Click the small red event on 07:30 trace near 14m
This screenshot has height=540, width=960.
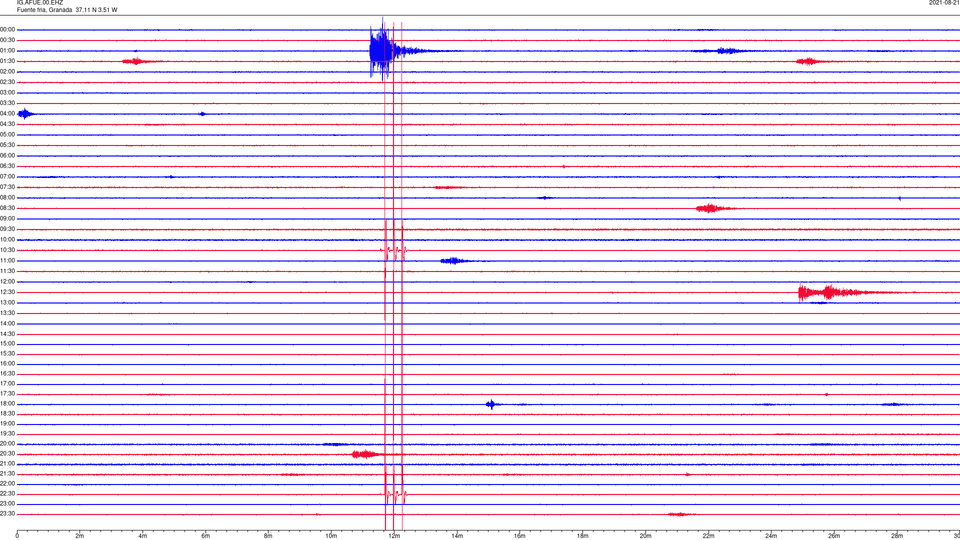click(x=449, y=187)
